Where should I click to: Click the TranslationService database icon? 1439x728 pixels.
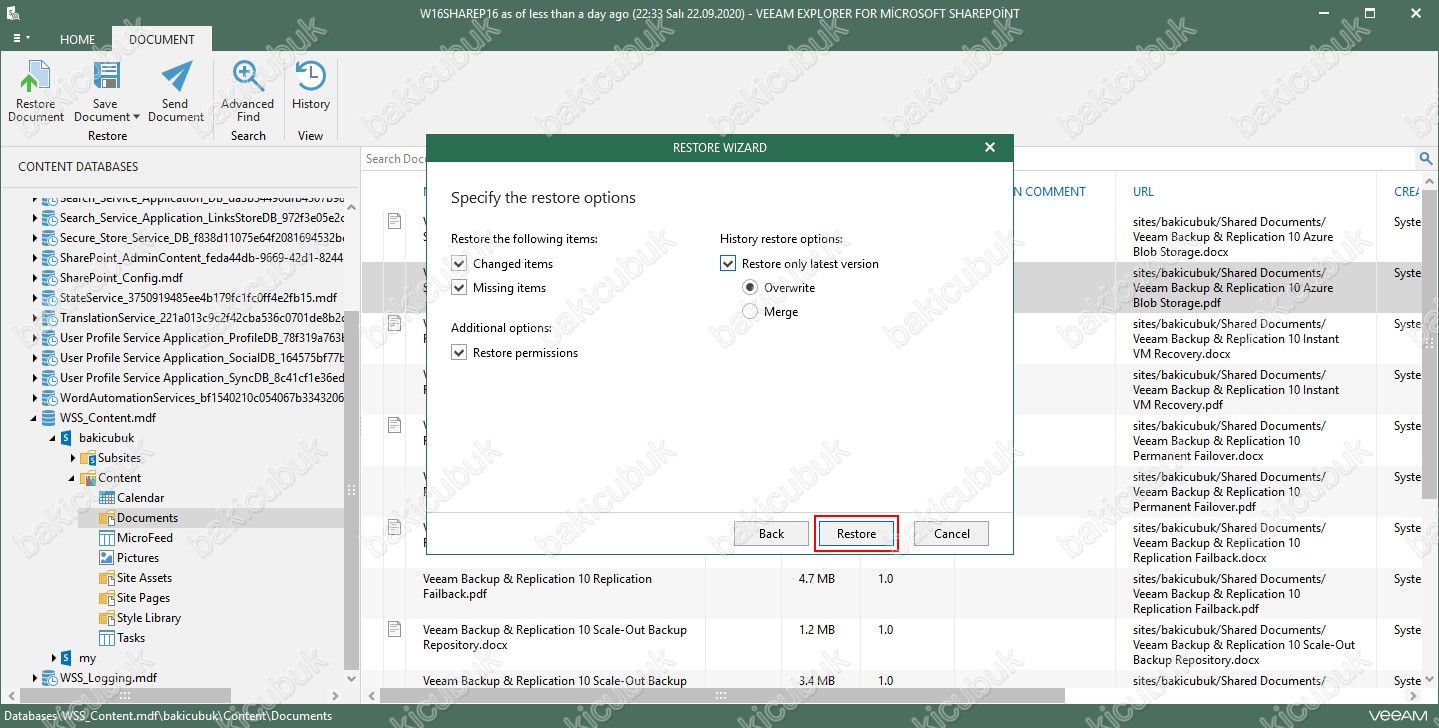[x=50, y=318]
